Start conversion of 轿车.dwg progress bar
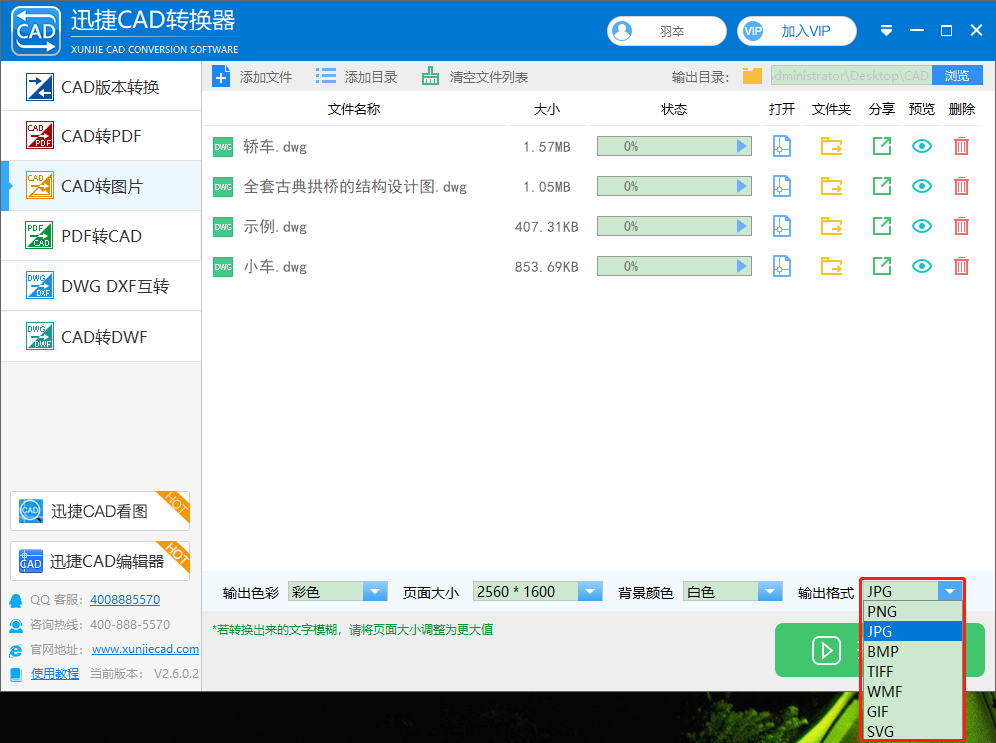The width and height of the screenshot is (996, 743). [674, 146]
